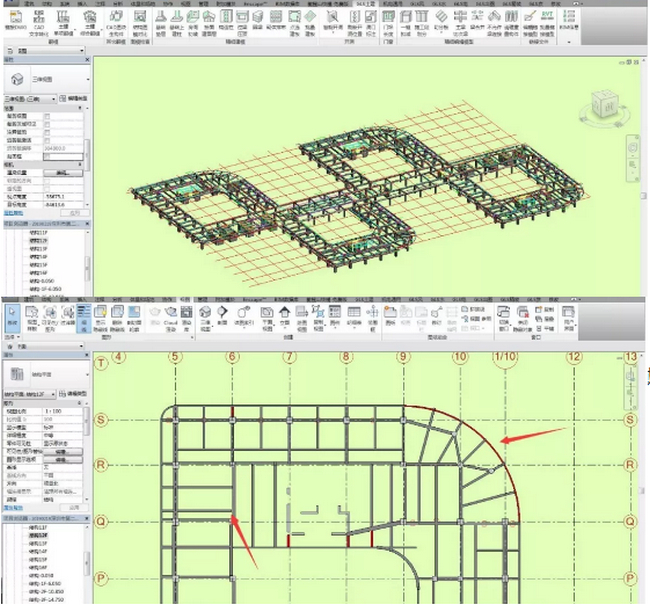
Task: Click the upper properties panel vertical scrollbar
Action: (87, 156)
